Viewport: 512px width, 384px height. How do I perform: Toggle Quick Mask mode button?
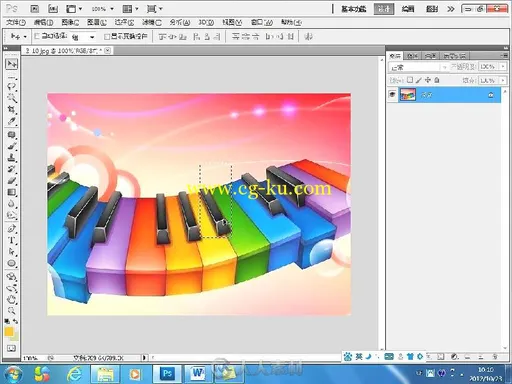12,349
